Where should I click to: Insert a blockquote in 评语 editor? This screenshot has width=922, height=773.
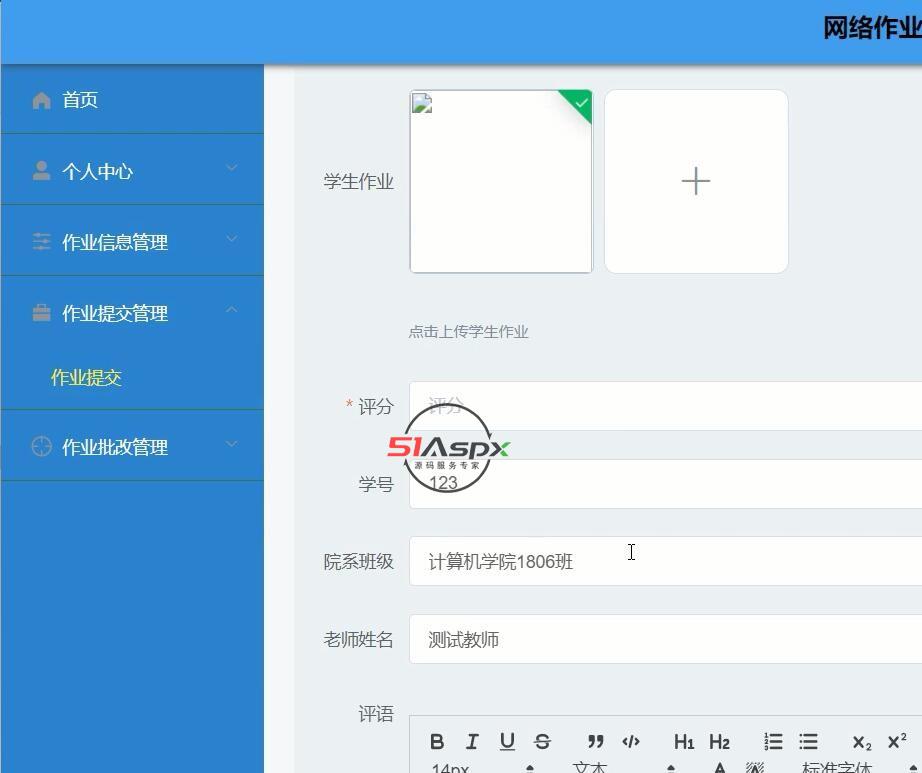(595, 741)
